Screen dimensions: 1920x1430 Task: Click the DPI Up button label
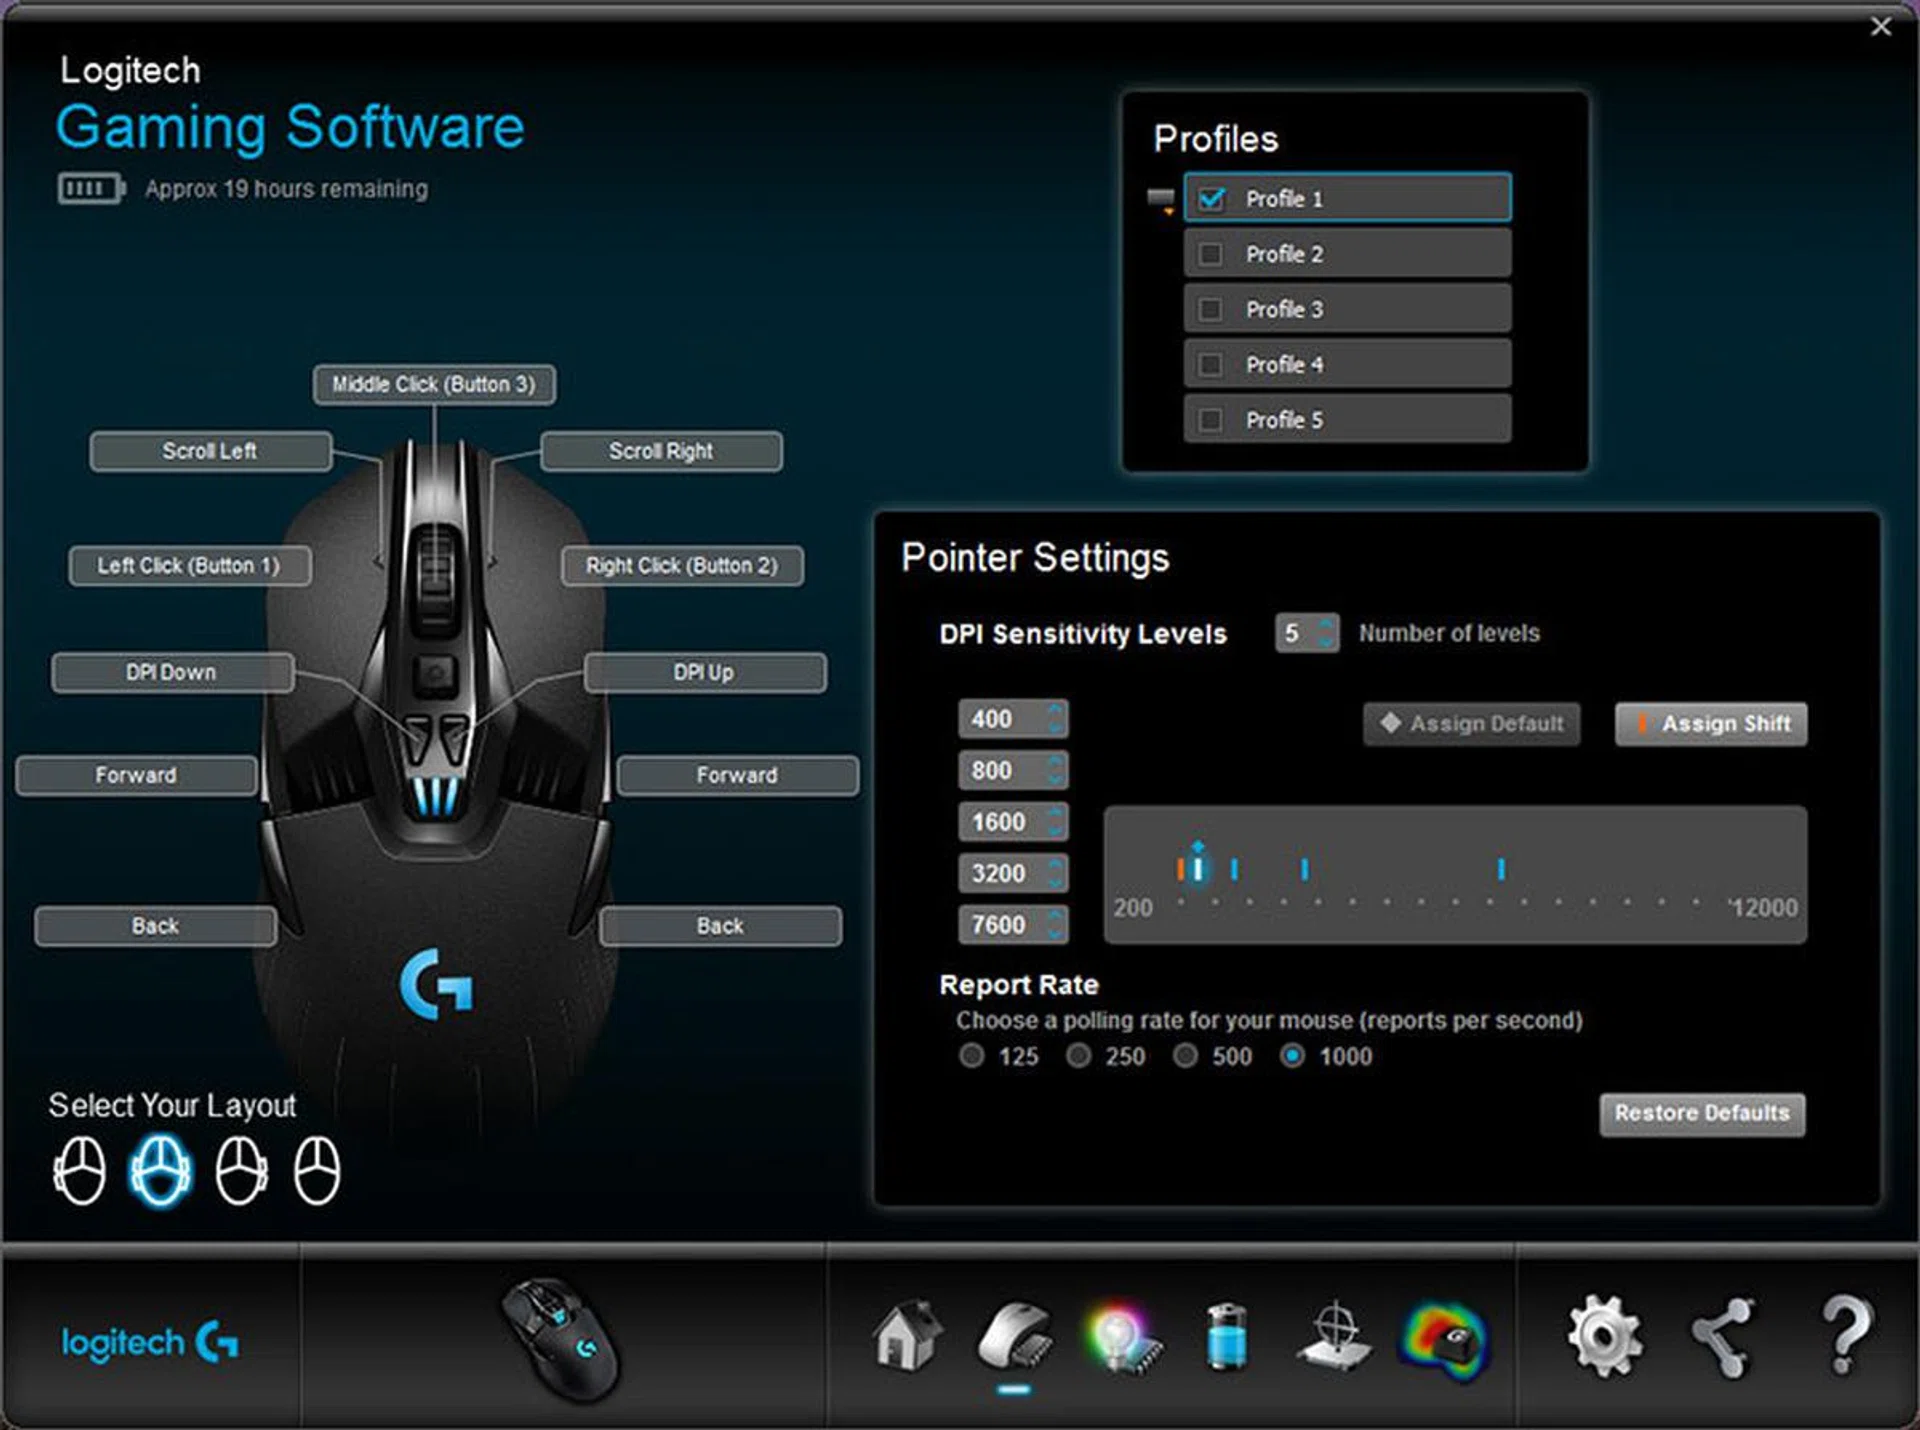point(704,673)
